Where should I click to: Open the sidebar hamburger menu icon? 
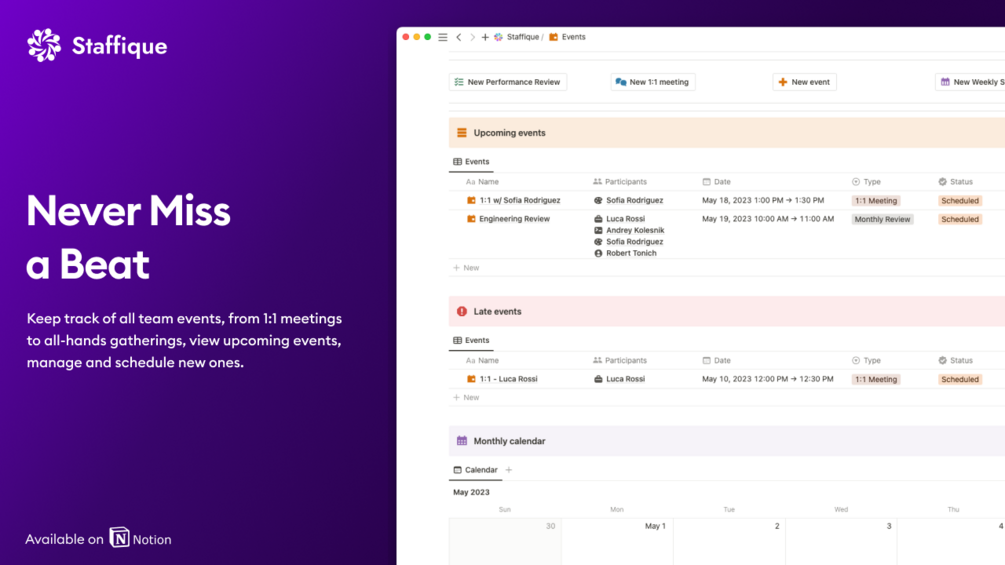tap(443, 37)
